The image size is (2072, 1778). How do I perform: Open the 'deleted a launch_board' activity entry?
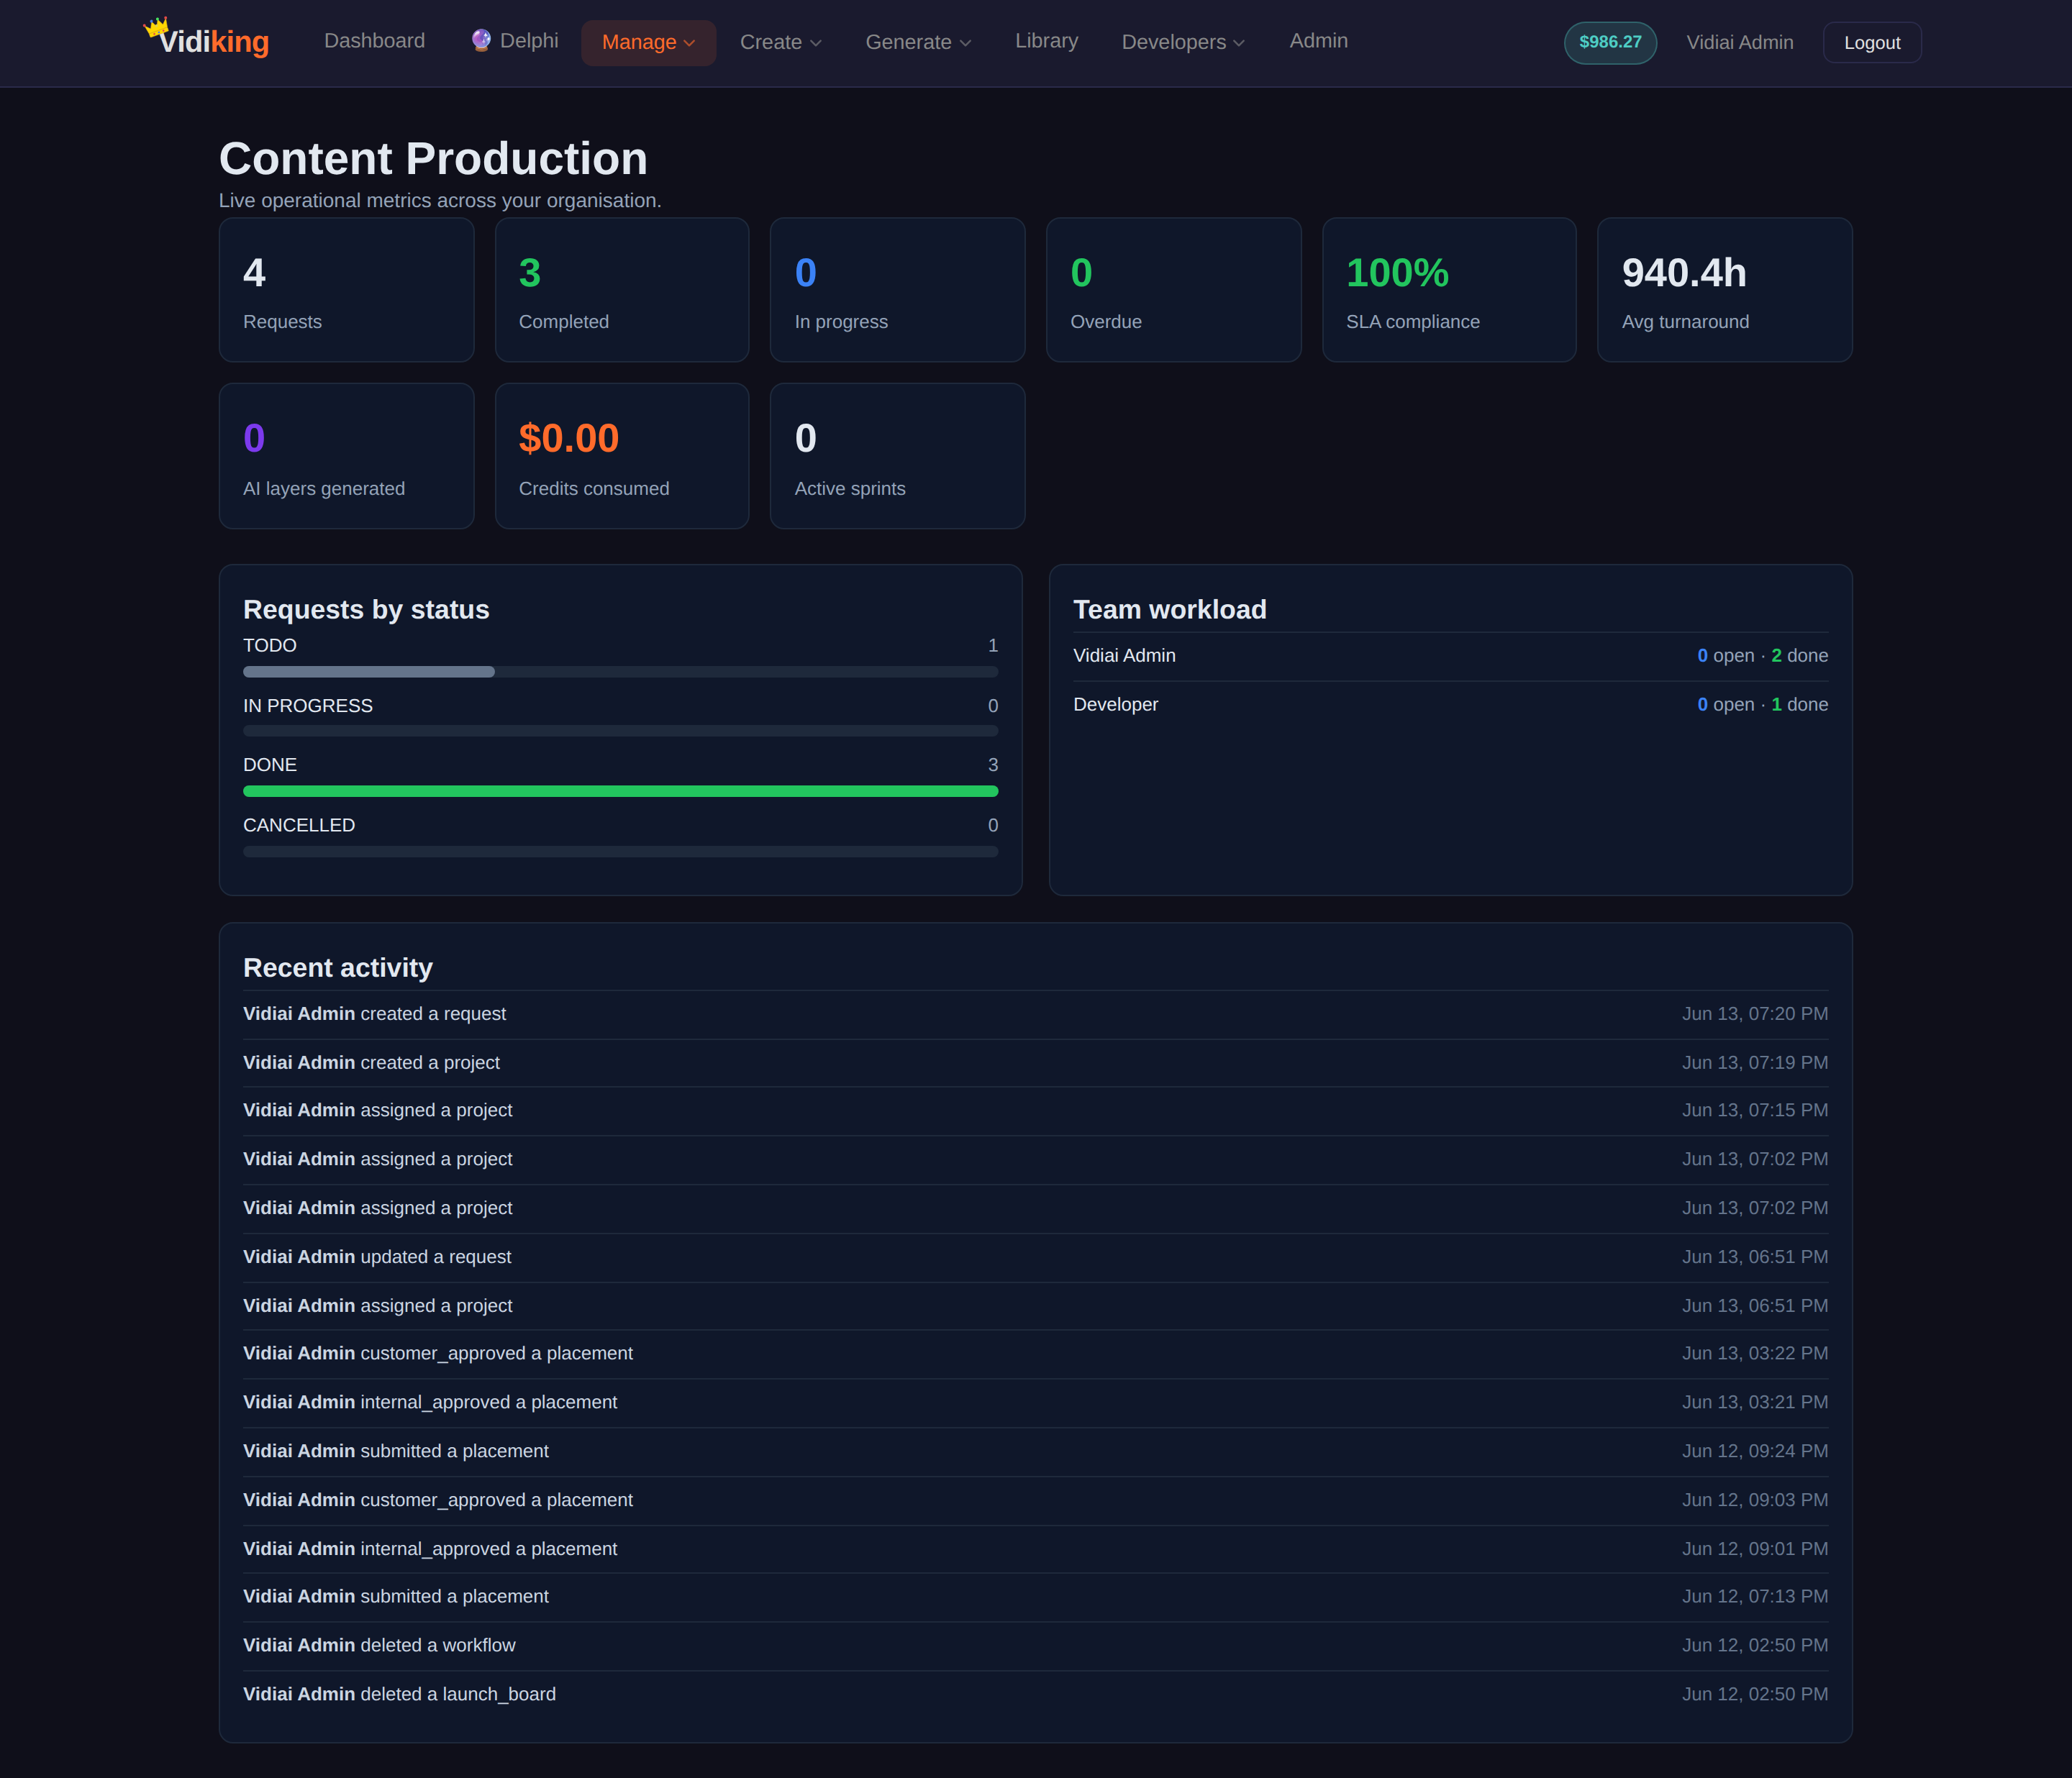pos(1035,1695)
